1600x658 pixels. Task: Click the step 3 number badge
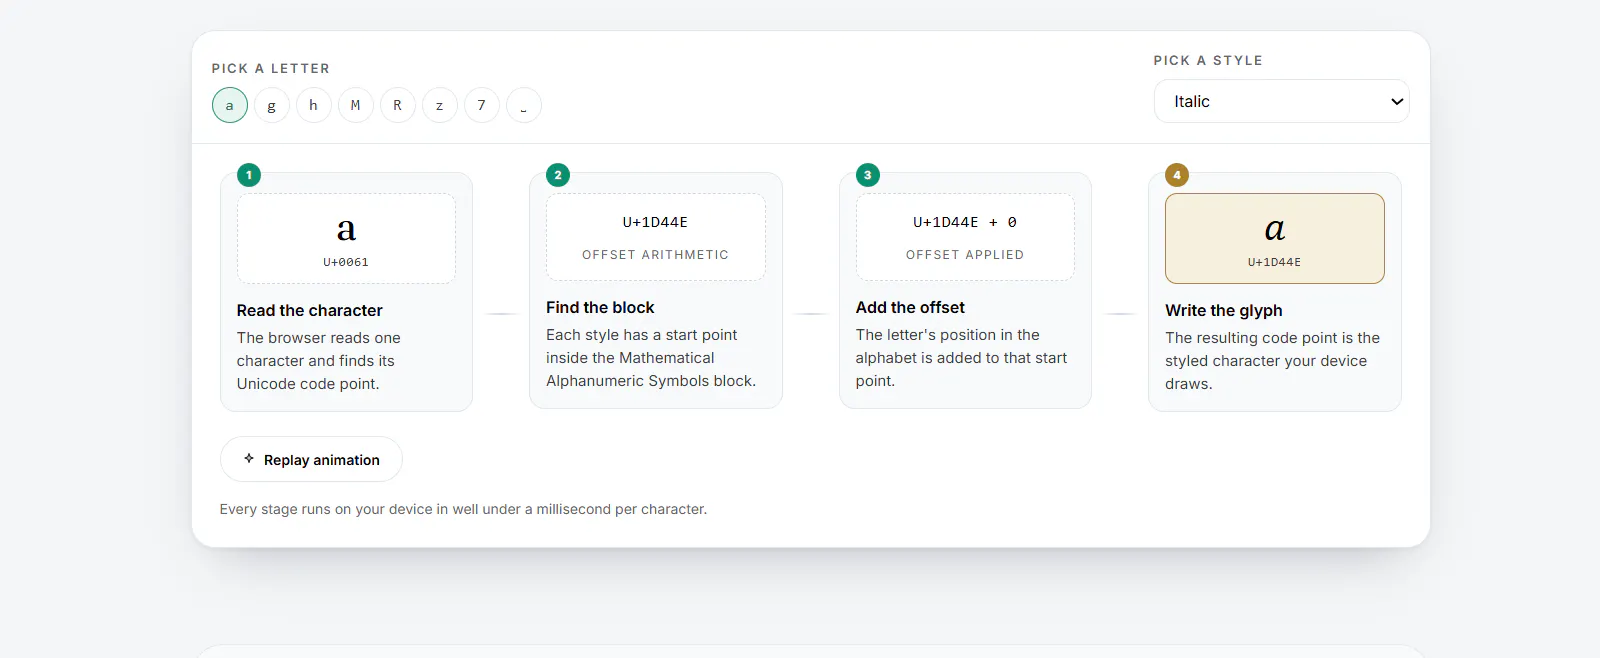coord(868,175)
